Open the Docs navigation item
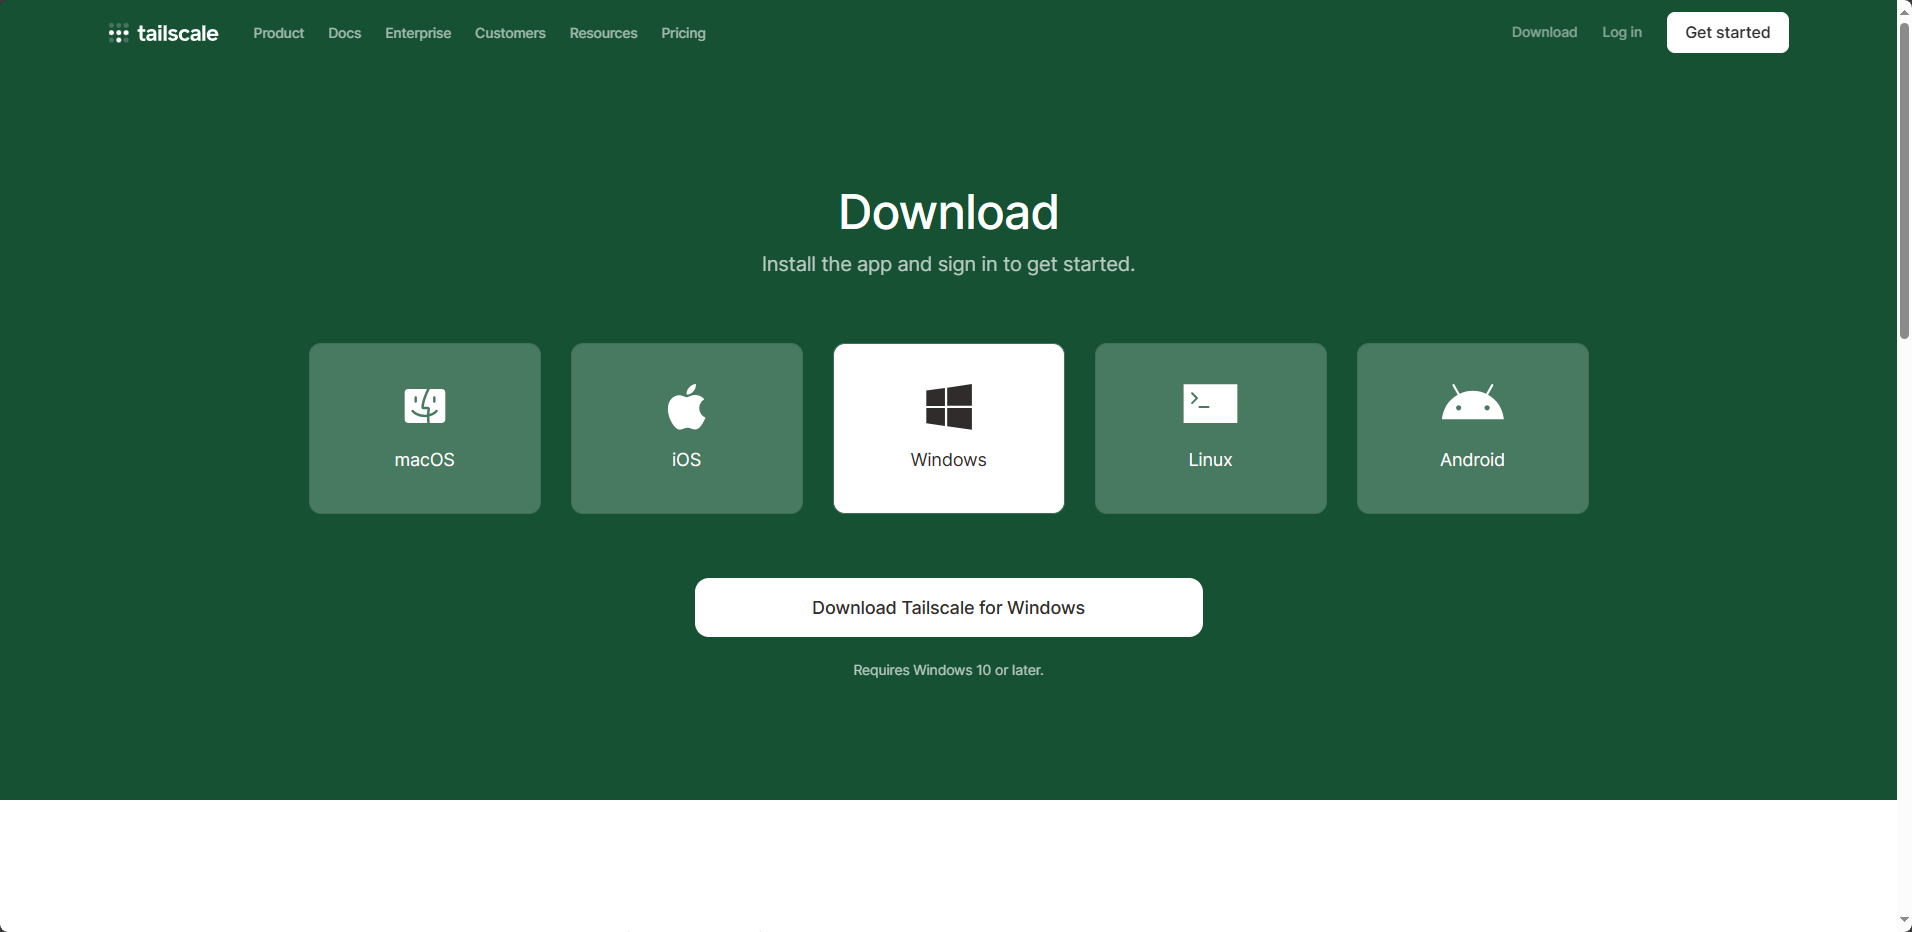 tap(344, 33)
